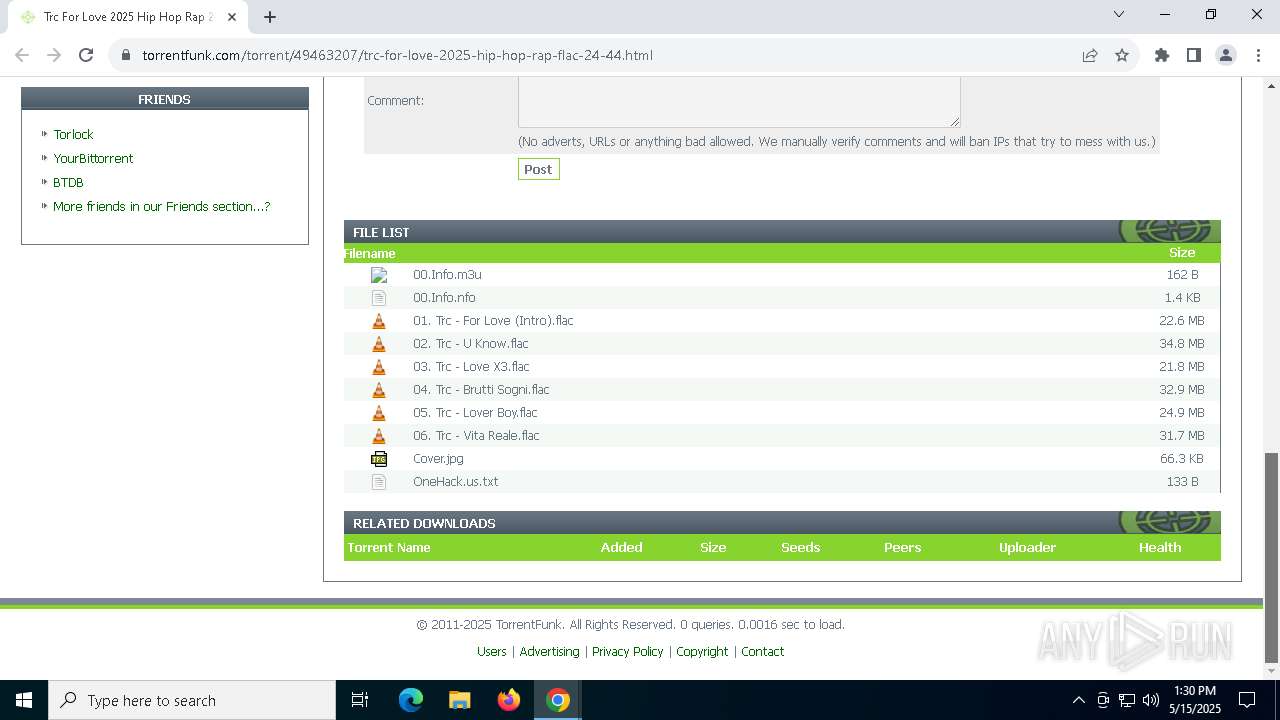View site information via the lock icon
Screen dimensions: 1280x720
pos(126,55)
